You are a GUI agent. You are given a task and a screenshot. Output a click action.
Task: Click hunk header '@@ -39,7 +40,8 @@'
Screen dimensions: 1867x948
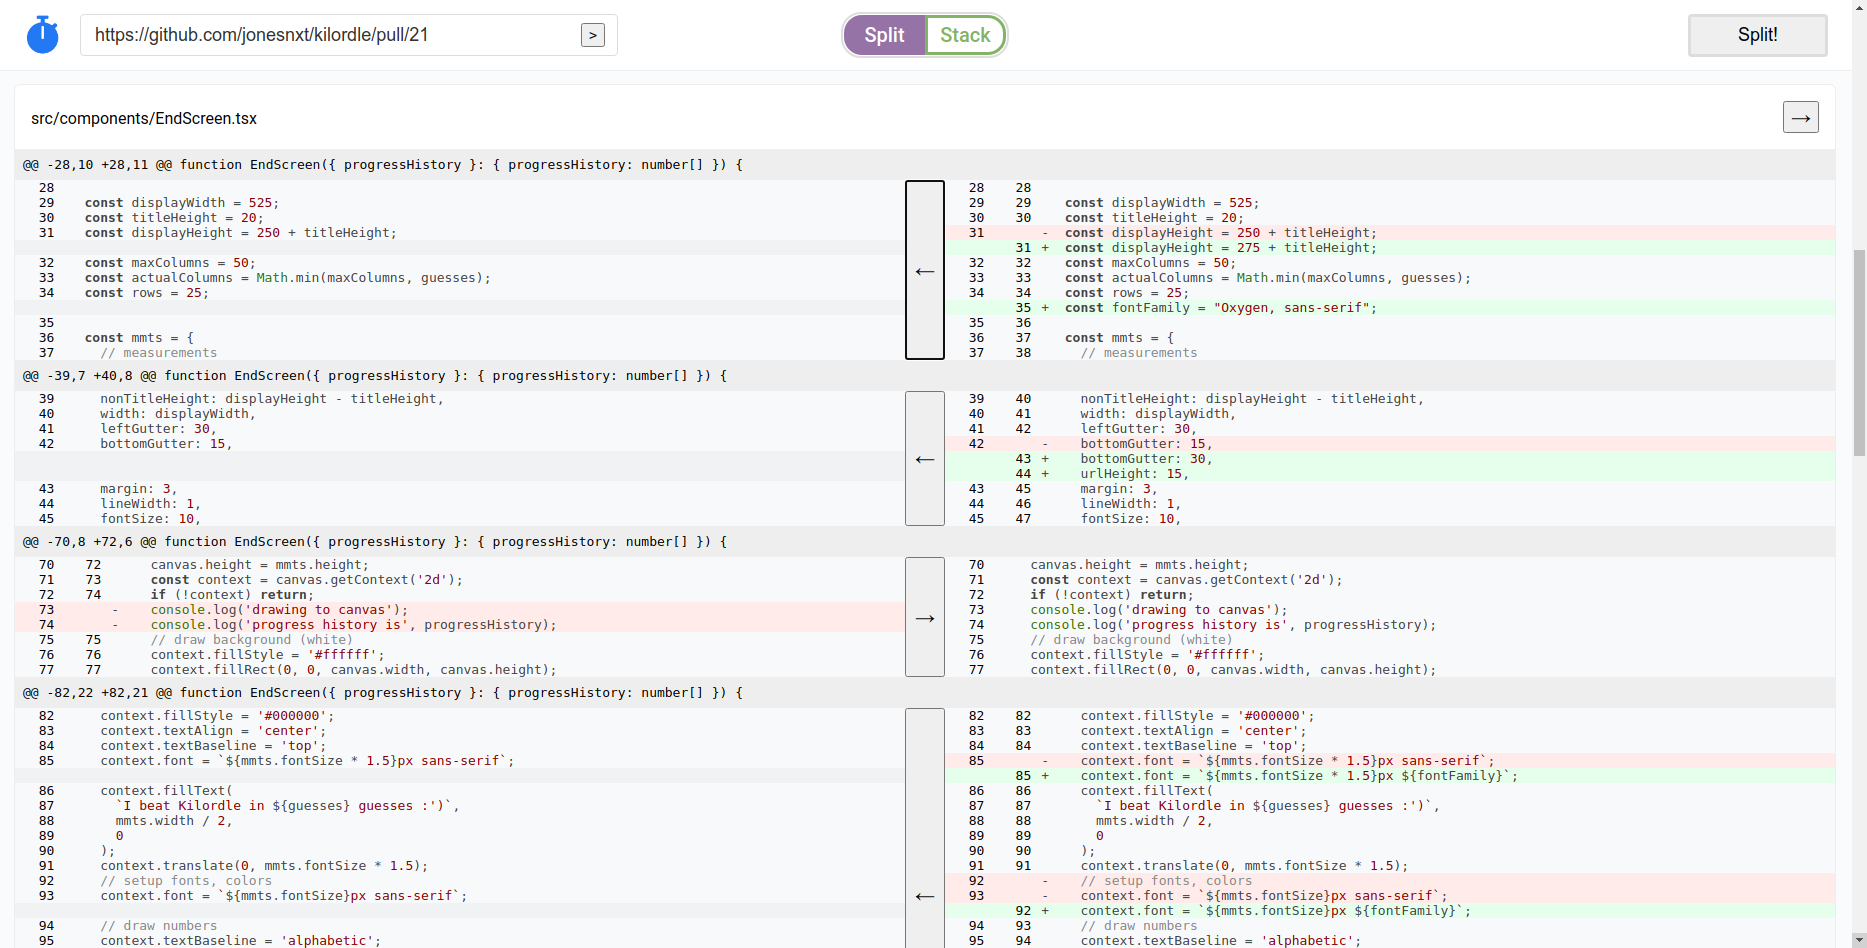(925, 376)
